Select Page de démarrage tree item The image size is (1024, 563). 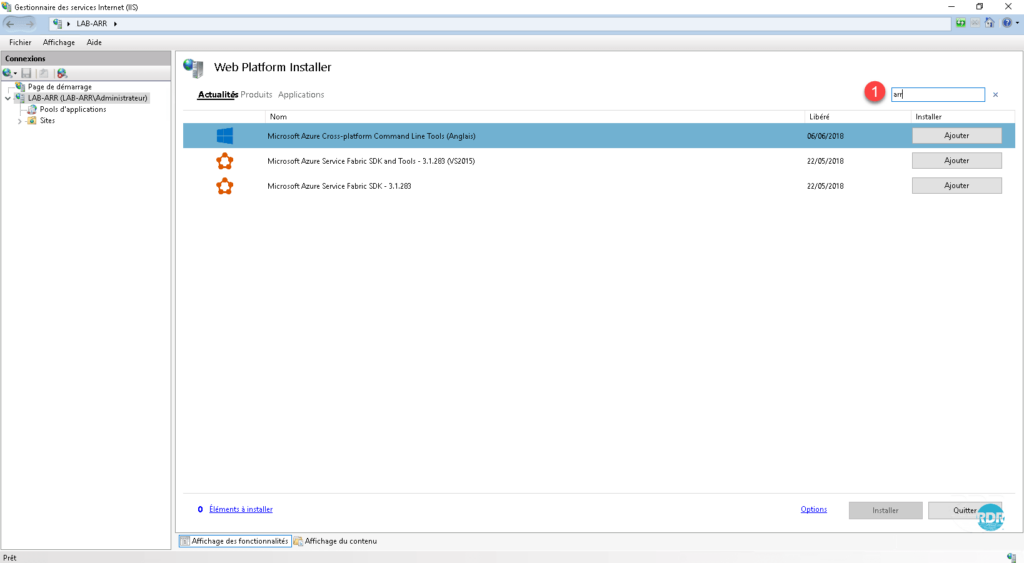coord(59,86)
